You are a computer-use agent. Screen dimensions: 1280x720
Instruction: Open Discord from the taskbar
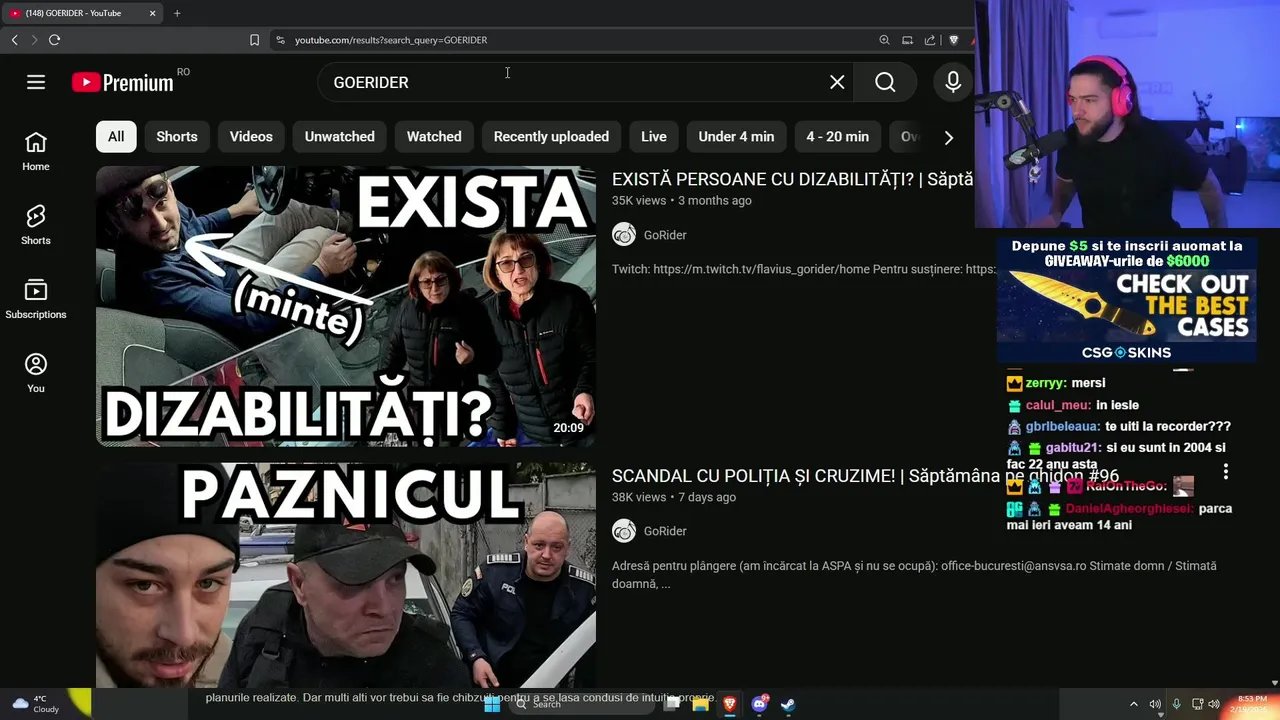[x=759, y=704]
